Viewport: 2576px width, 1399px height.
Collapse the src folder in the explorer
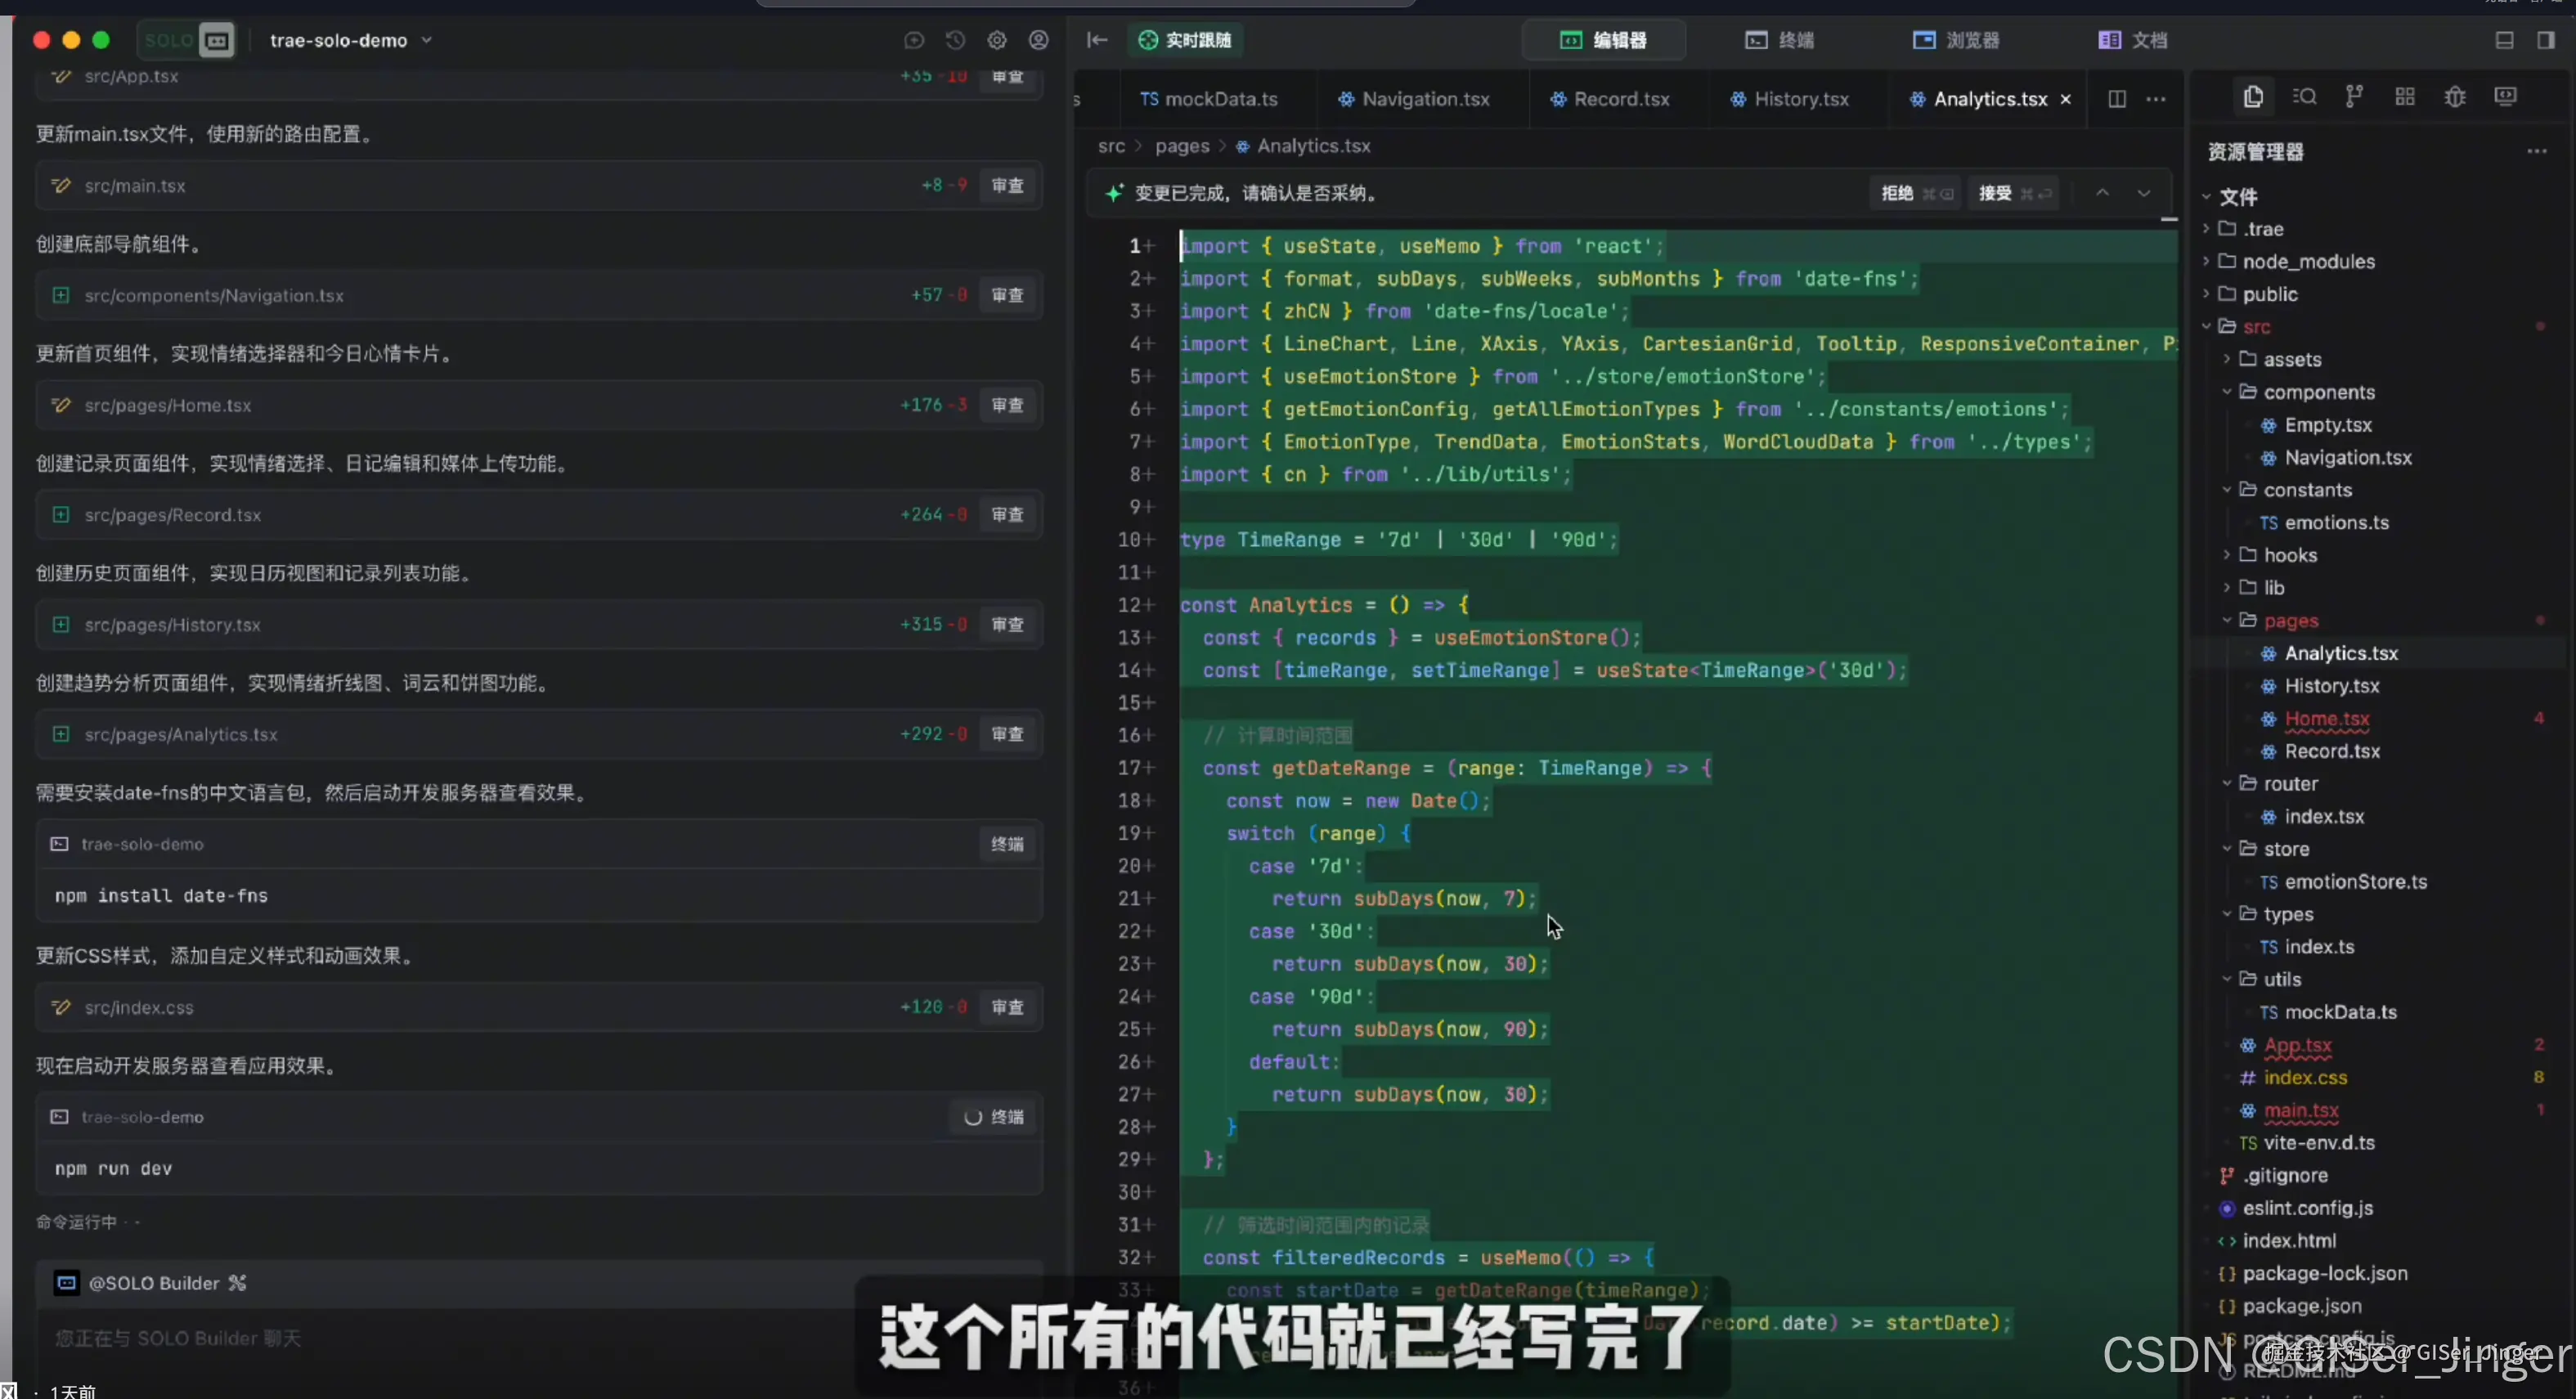(2206, 327)
